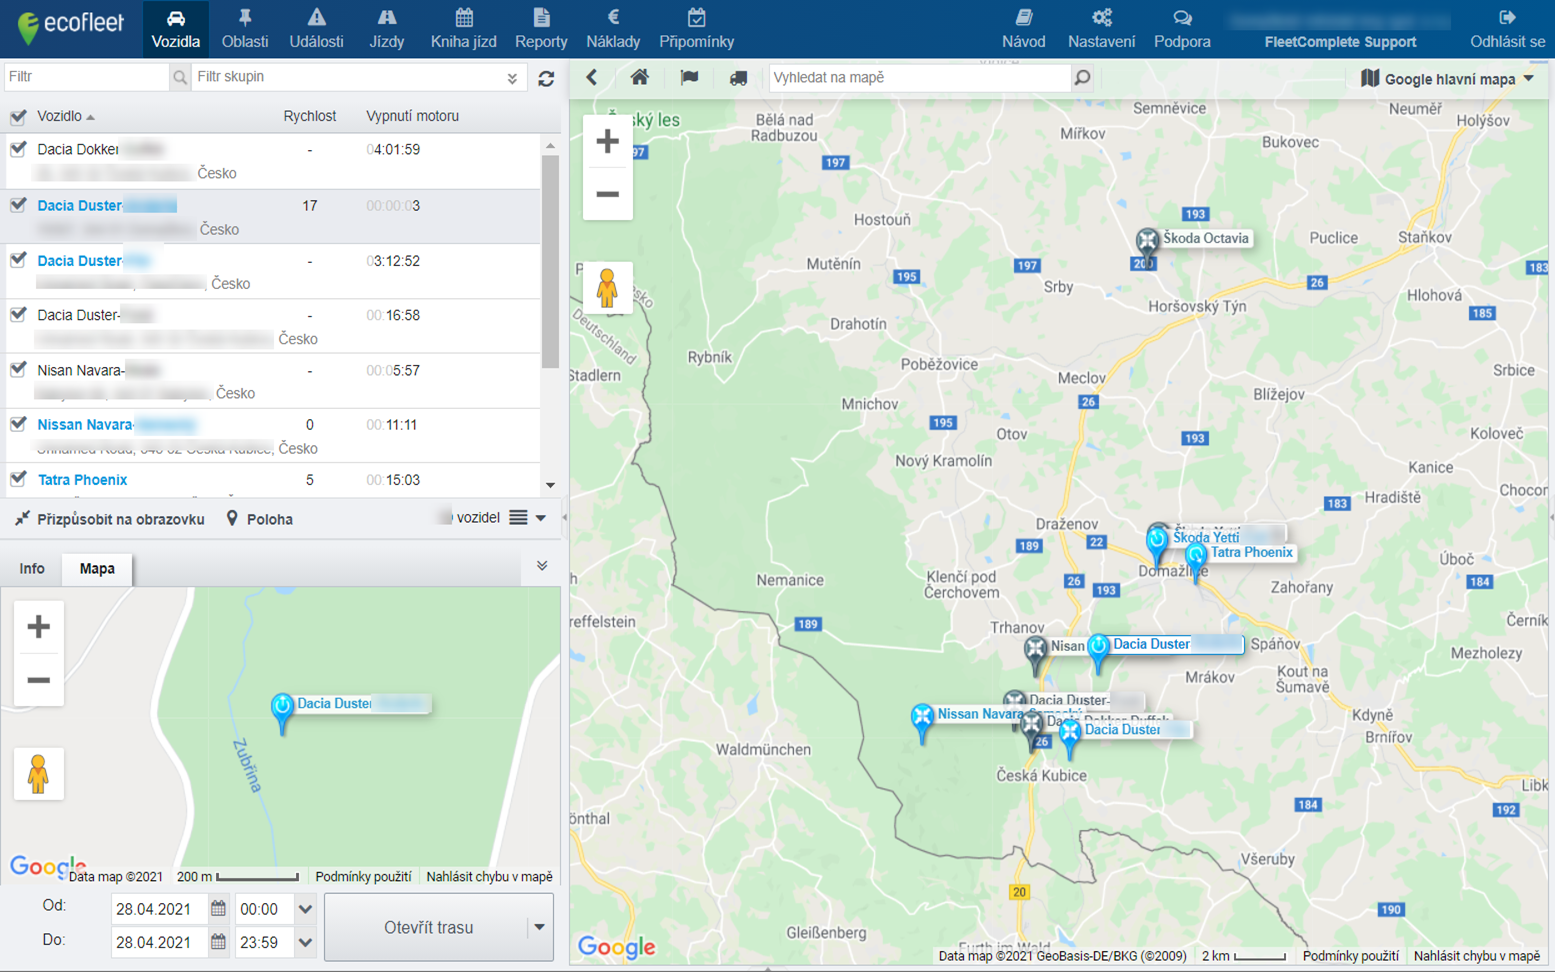
Task: Sort by Rychlost column header
Action: point(309,116)
